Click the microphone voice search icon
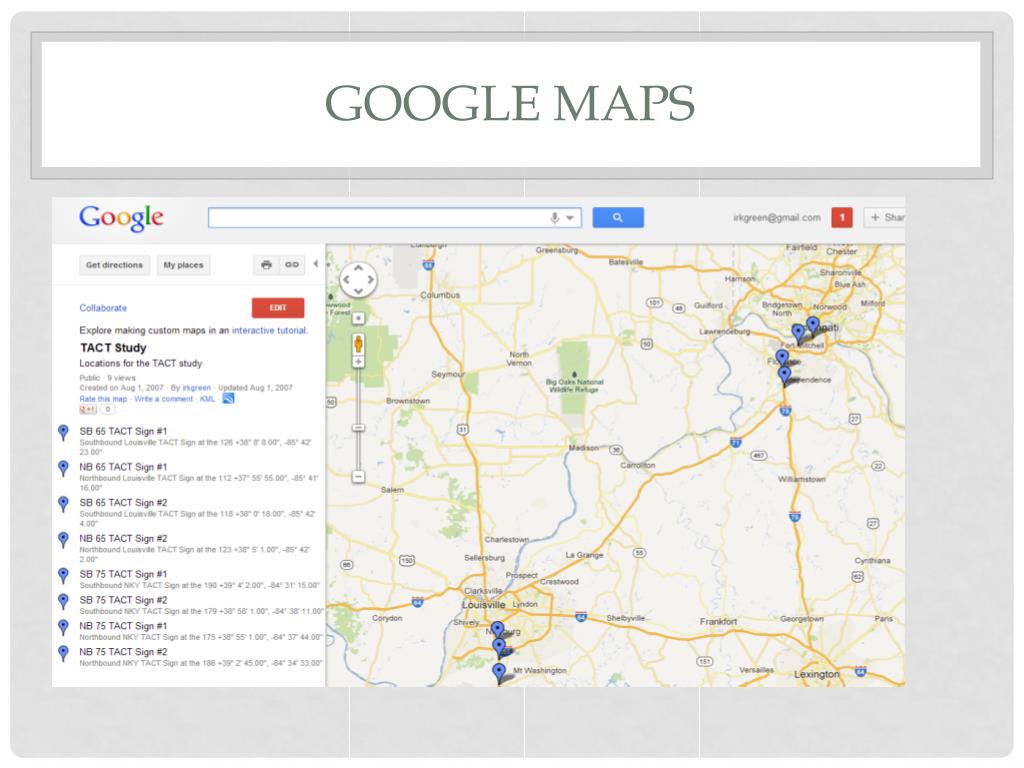This screenshot has height=768, width=1024. 554,218
